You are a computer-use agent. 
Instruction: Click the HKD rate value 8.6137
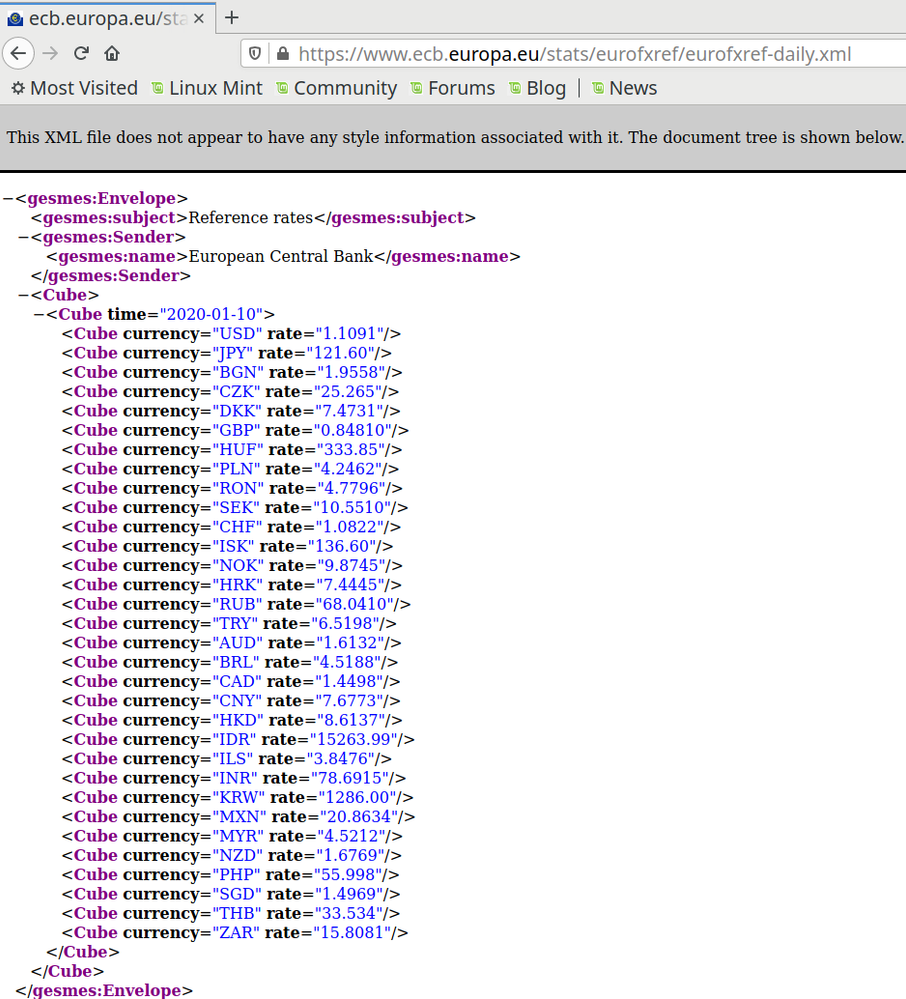click(351, 720)
